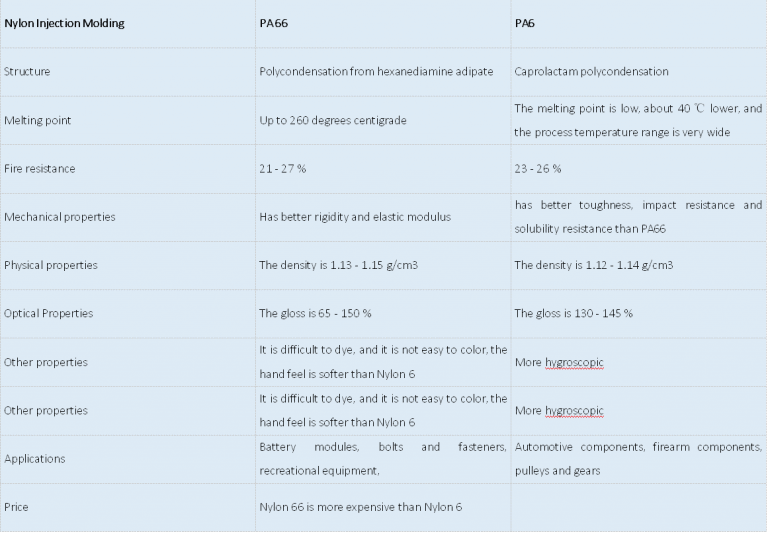768x534 pixels.
Task: Click the "Structure" row label
Action: tap(27, 72)
